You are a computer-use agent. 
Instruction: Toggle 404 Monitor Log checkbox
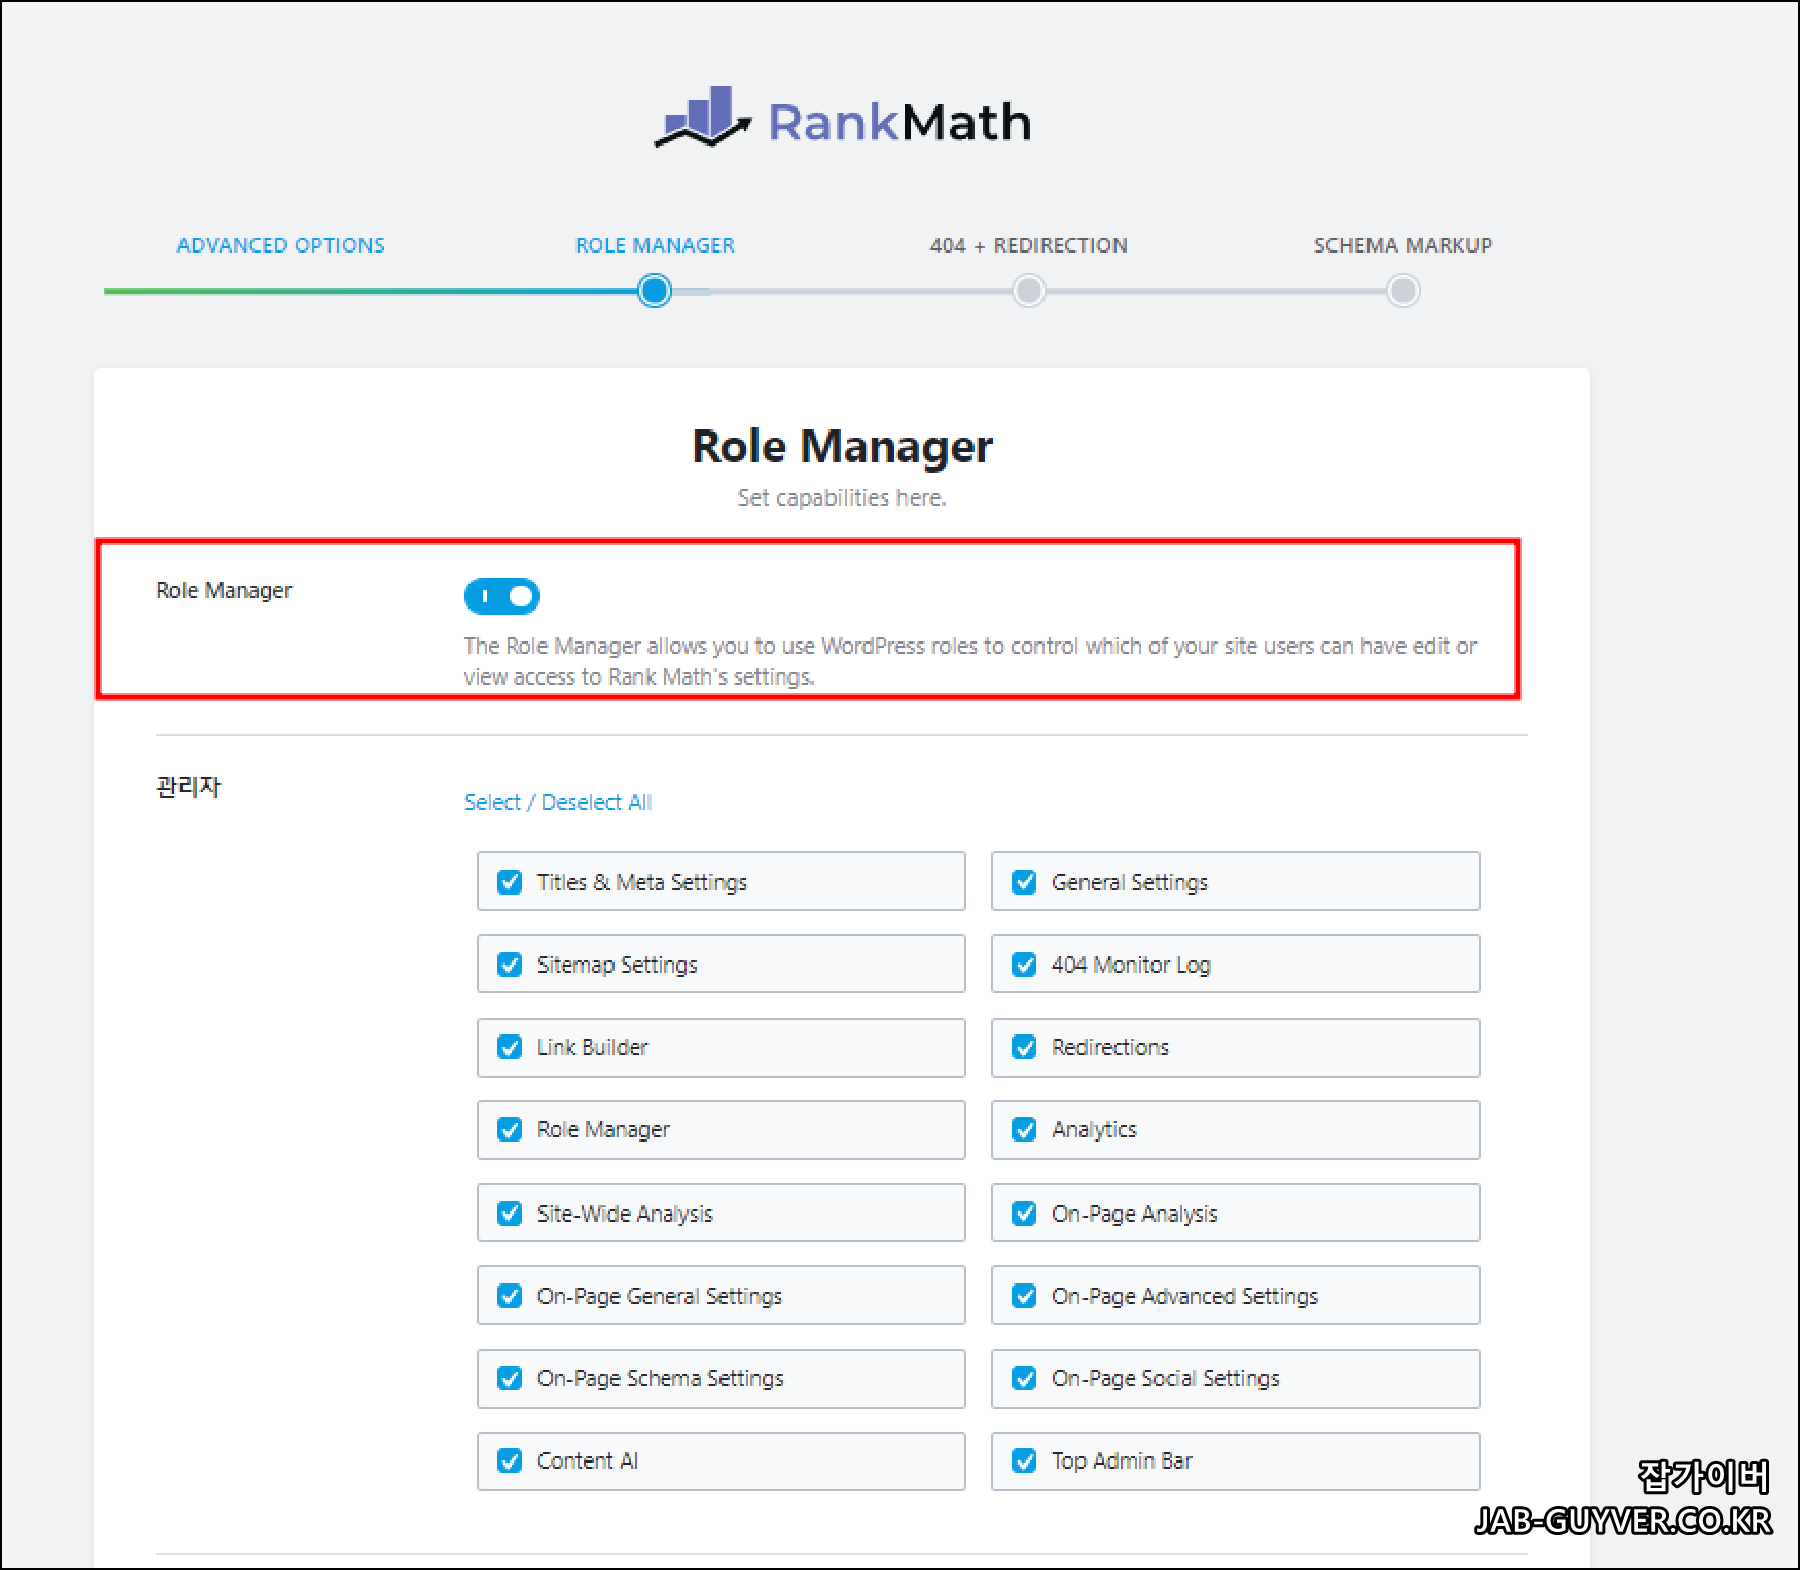coord(1024,964)
